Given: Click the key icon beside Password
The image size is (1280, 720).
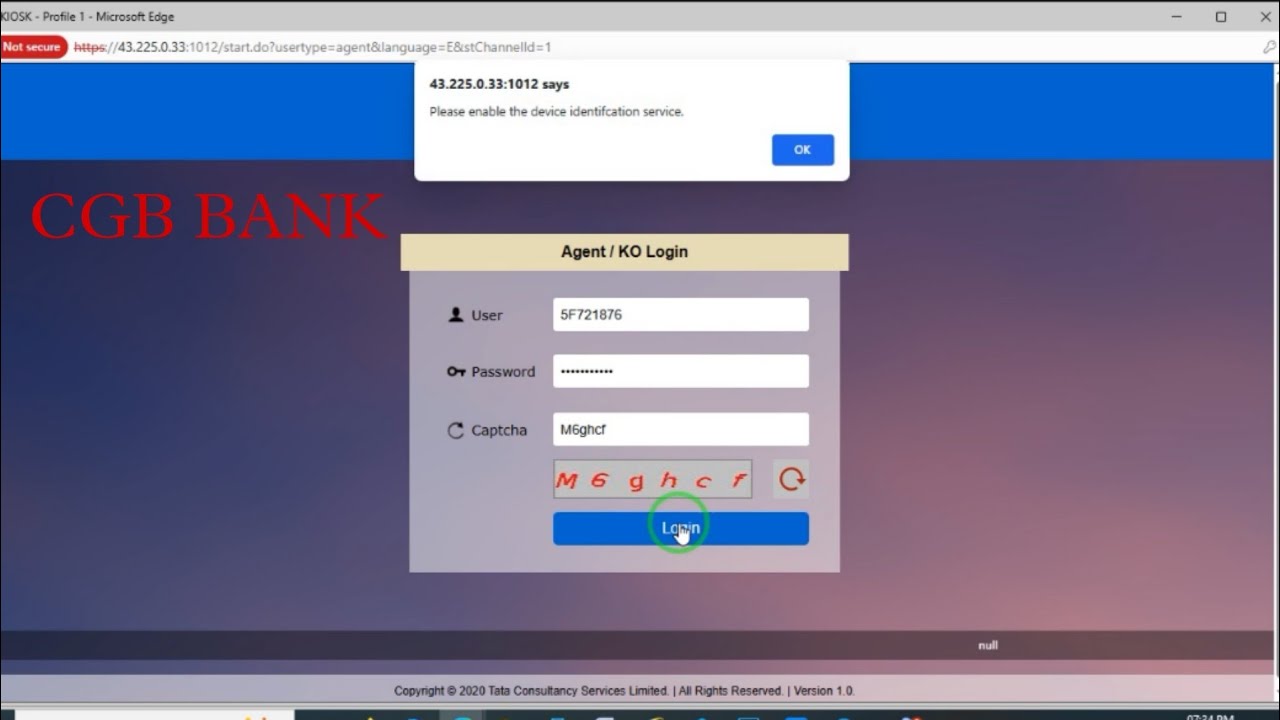Looking at the screenshot, I should point(456,372).
